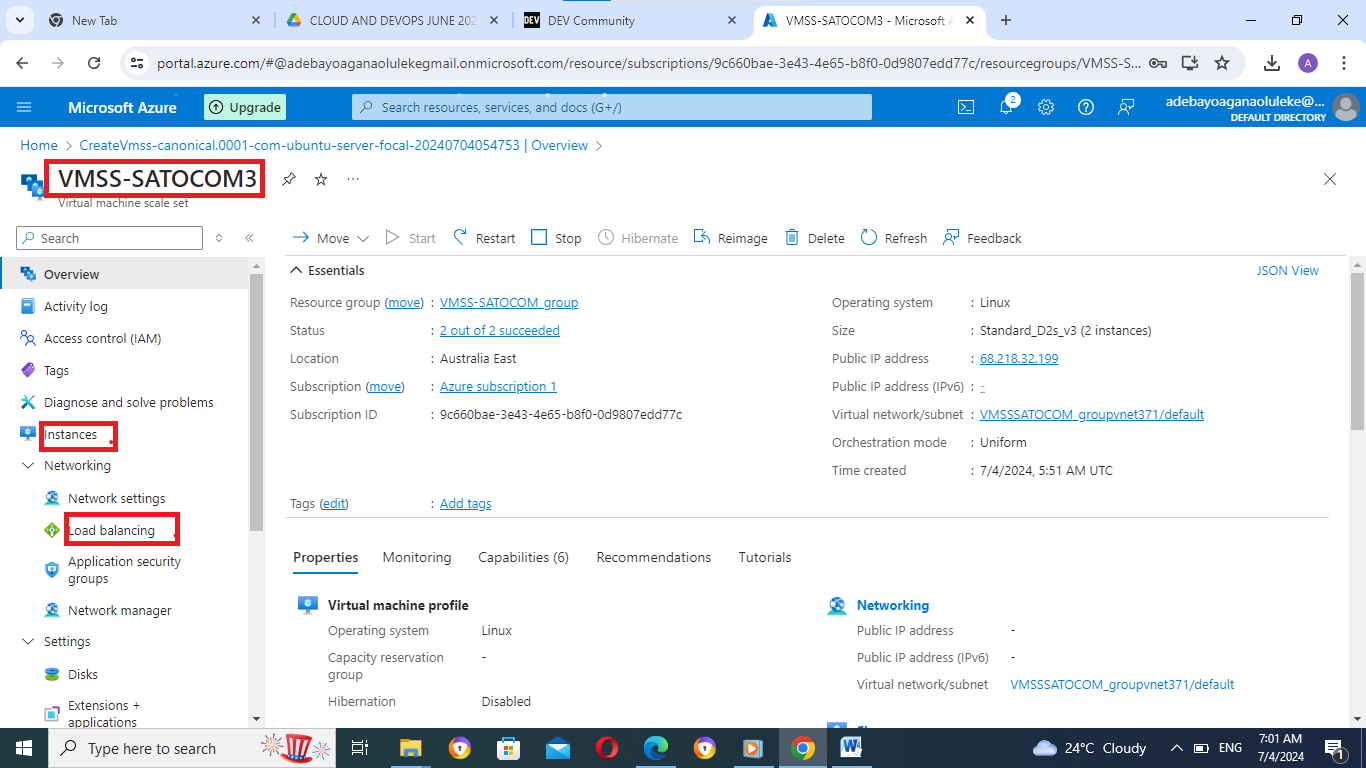Click the Start command
This screenshot has height=768, width=1366.
coord(411,238)
